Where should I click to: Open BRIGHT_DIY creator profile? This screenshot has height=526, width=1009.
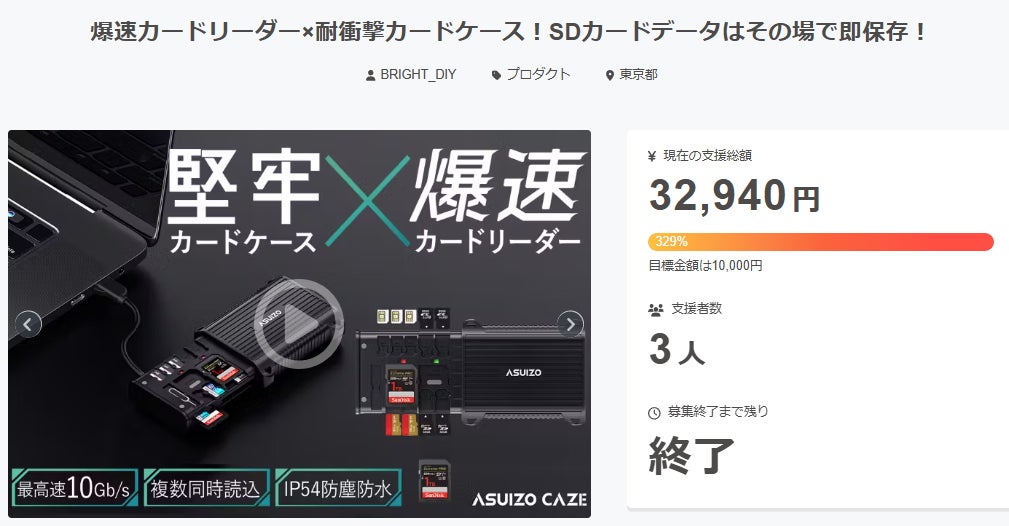click(x=418, y=75)
